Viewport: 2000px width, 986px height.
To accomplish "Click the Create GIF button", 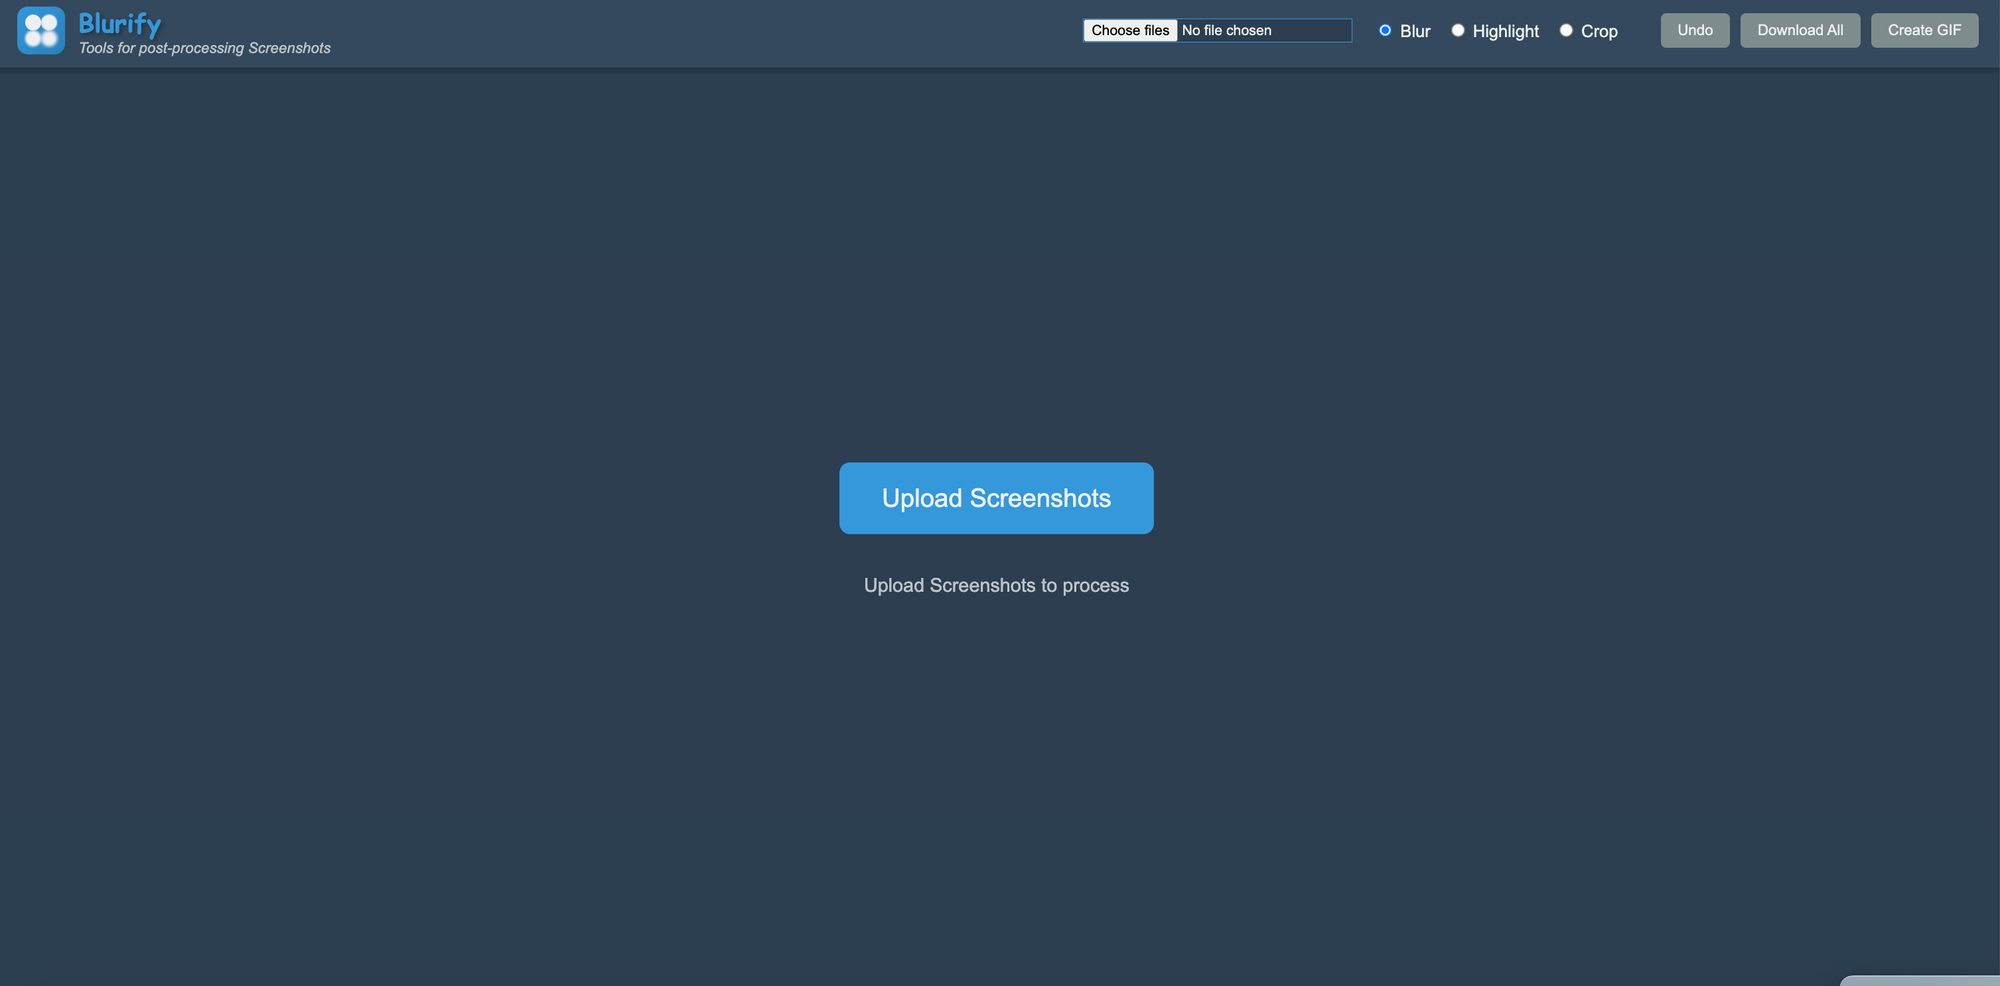I will (1924, 30).
